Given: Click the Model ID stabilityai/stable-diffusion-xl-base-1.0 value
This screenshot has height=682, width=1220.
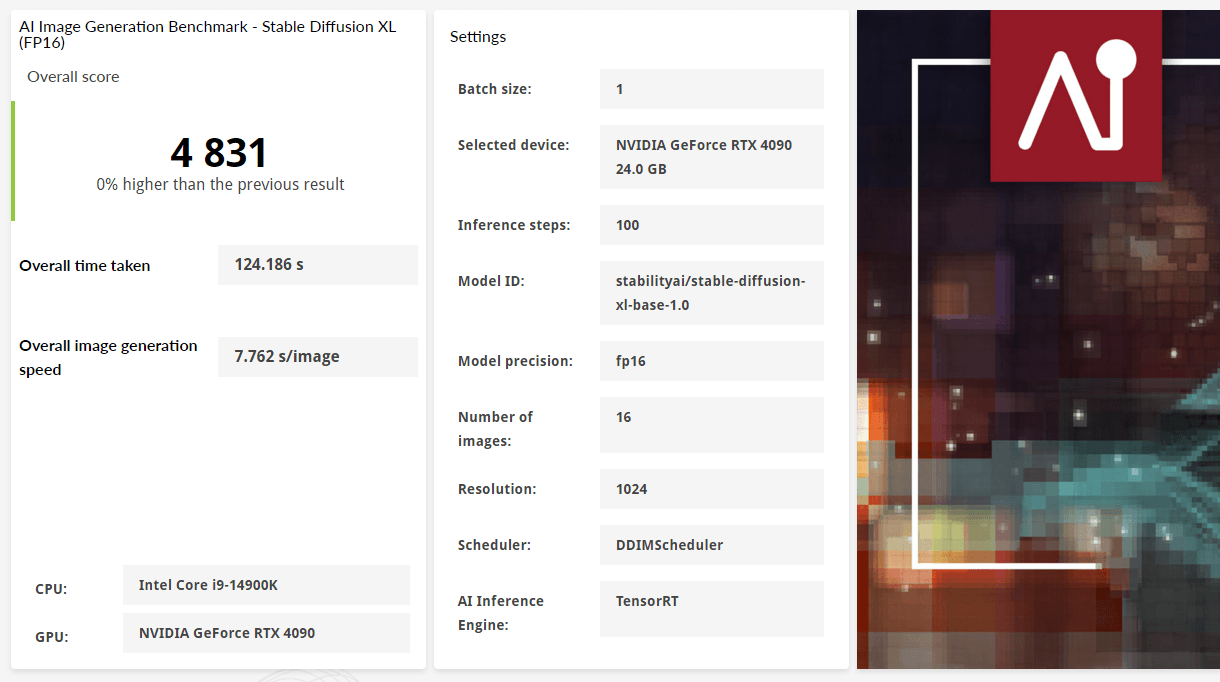Looking at the screenshot, I should click(712, 293).
